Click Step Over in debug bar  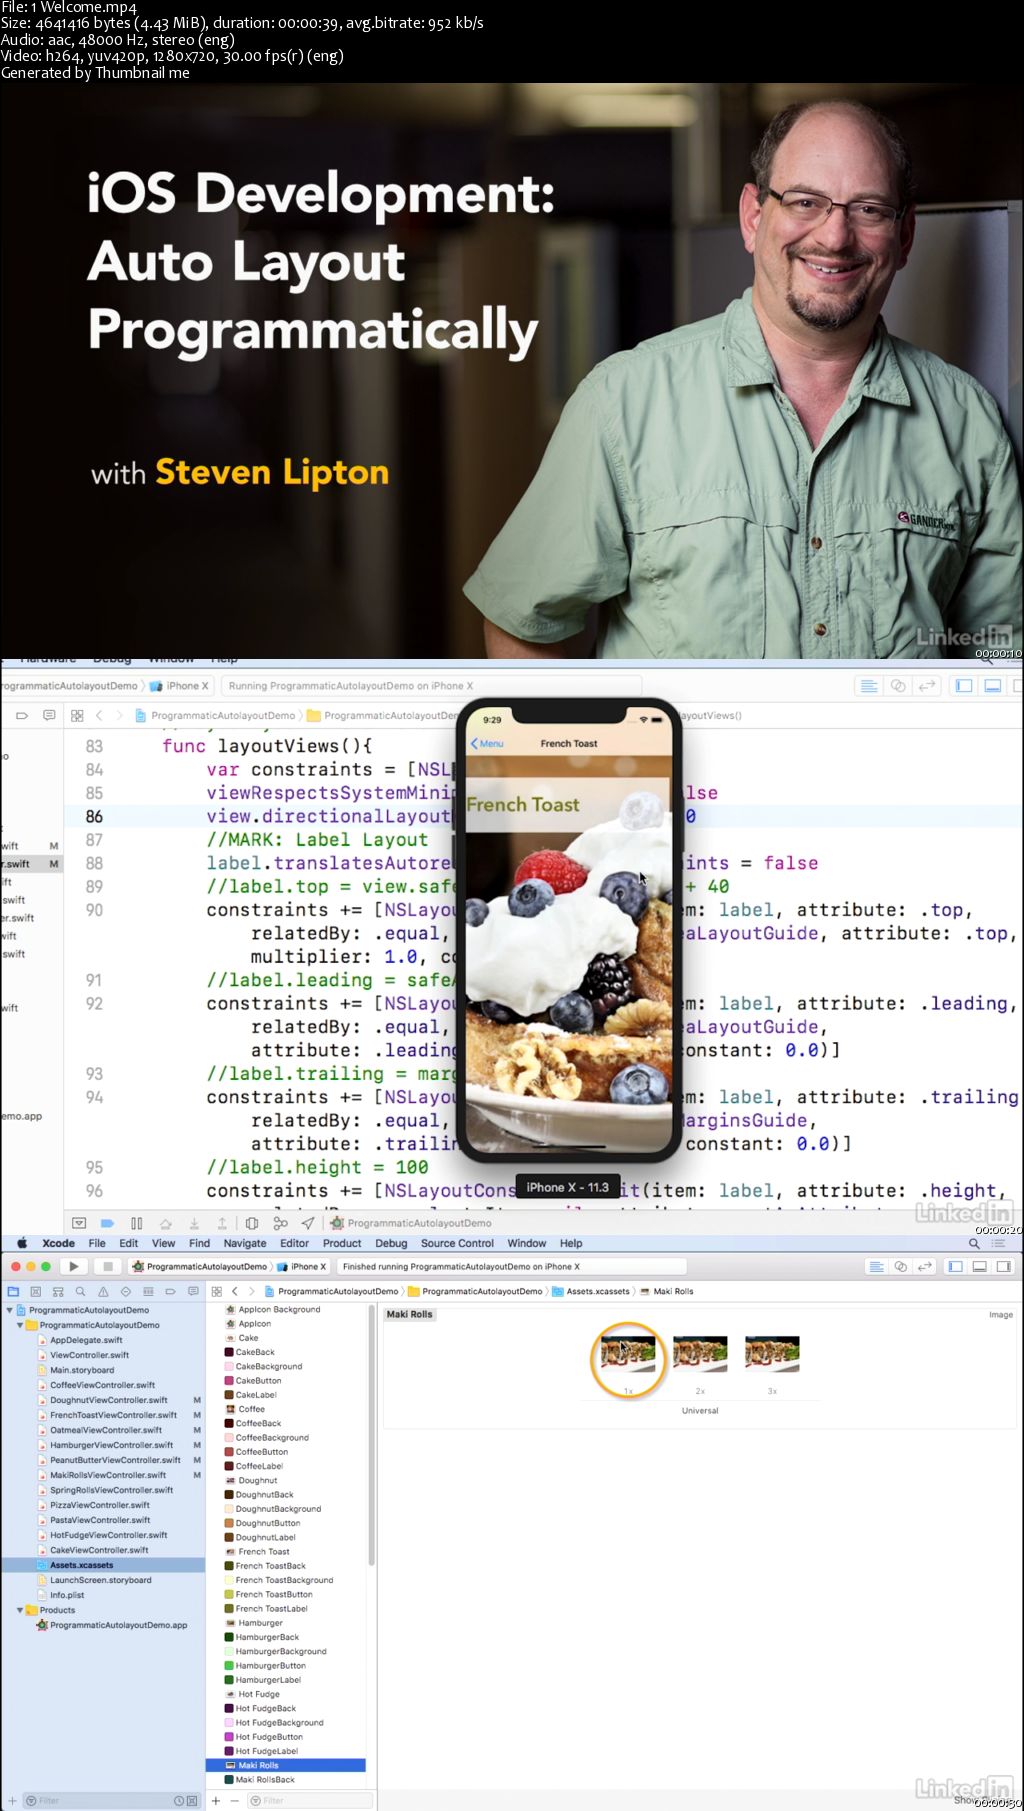pyautogui.click(x=165, y=1223)
